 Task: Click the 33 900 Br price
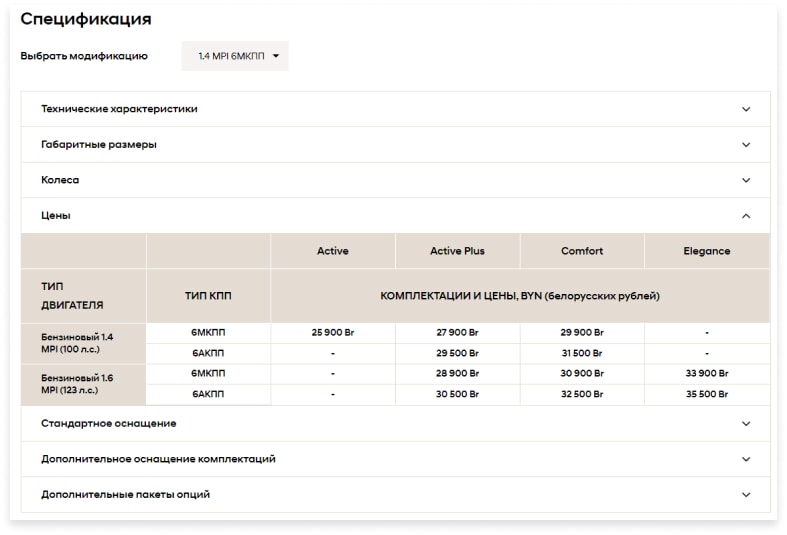tap(707, 373)
